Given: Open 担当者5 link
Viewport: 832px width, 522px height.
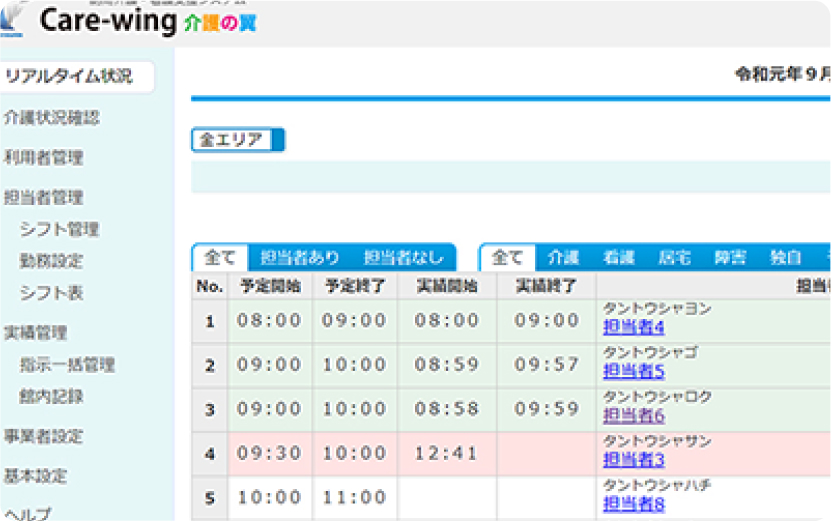Looking at the screenshot, I should (634, 371).
